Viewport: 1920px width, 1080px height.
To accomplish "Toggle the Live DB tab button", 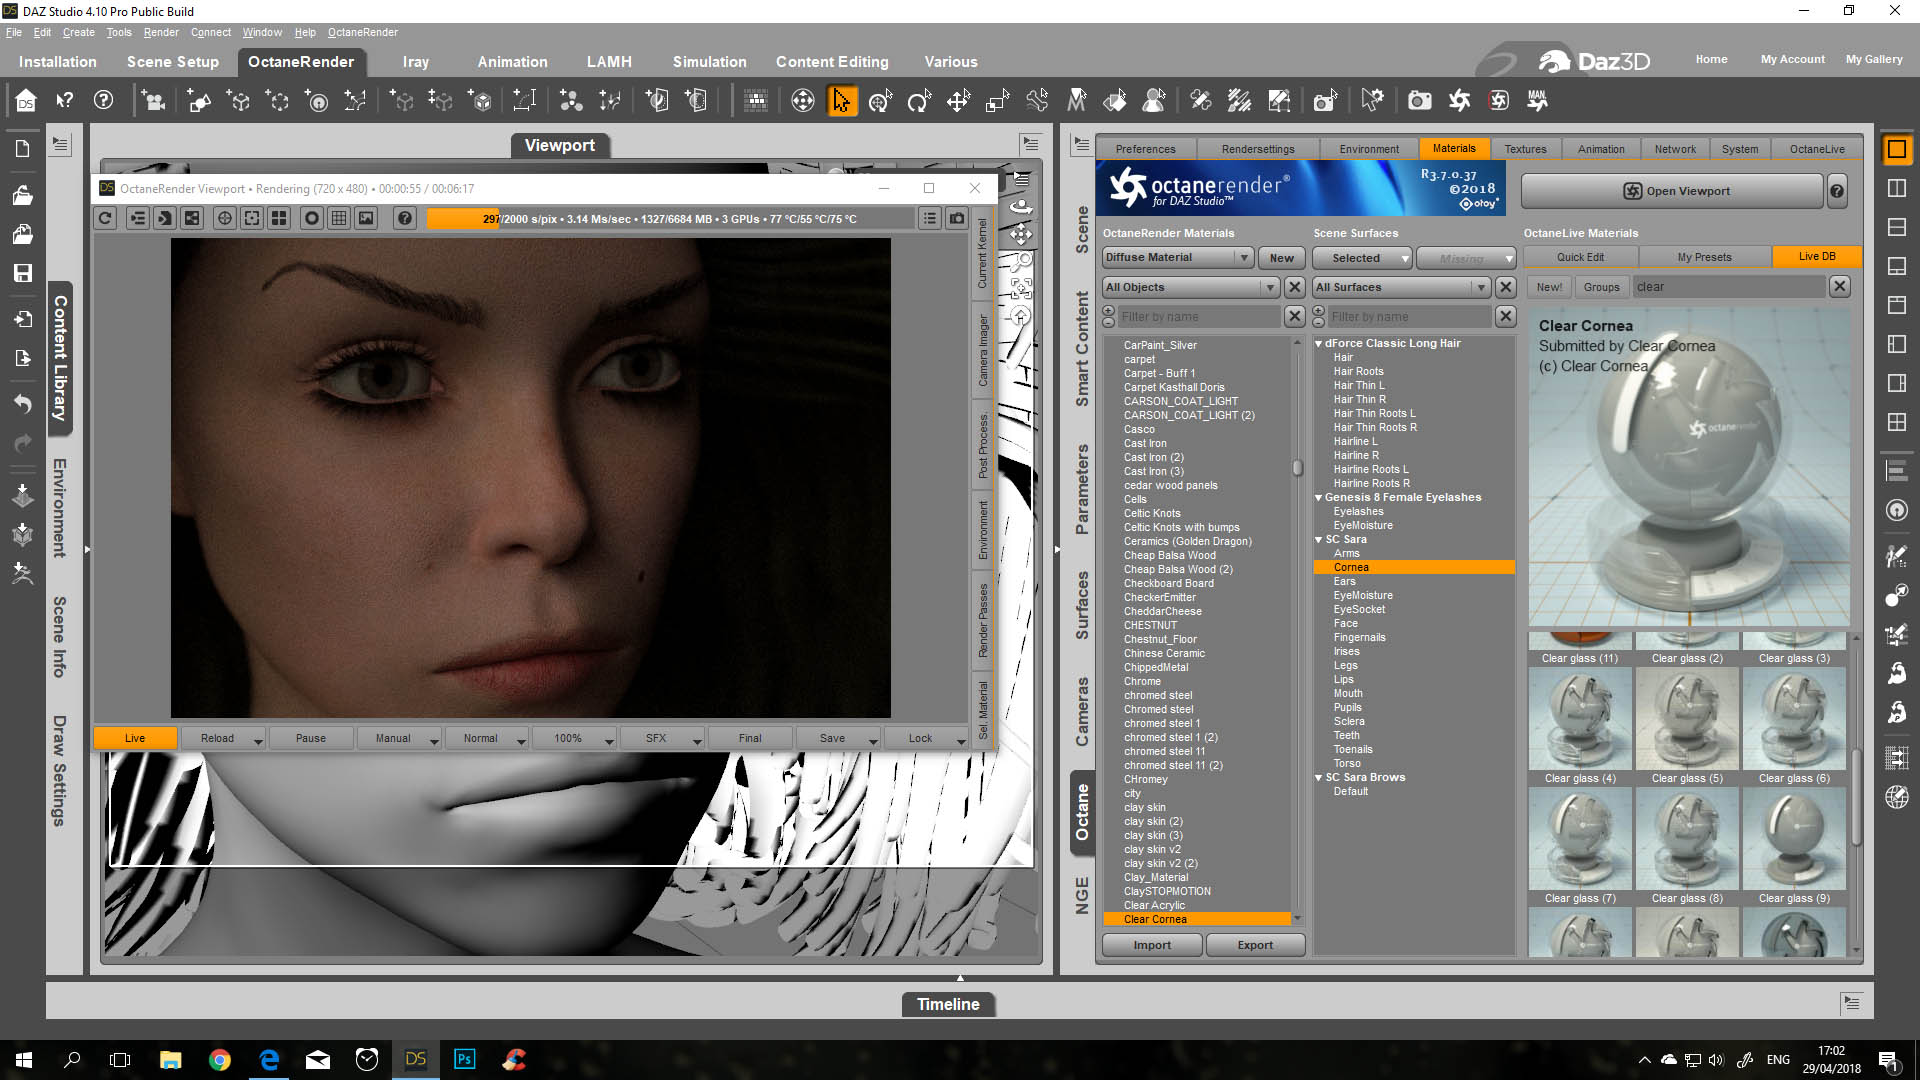I will tap(1817, 257).
